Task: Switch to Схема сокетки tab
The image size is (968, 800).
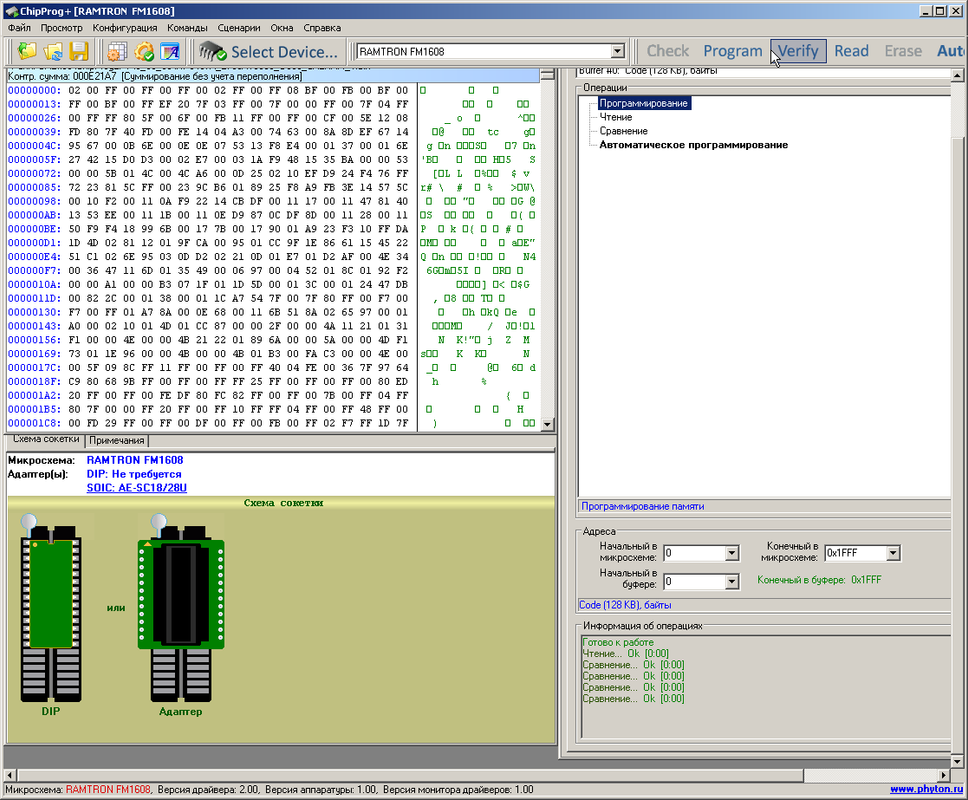Action: click(x=46, y=439)
